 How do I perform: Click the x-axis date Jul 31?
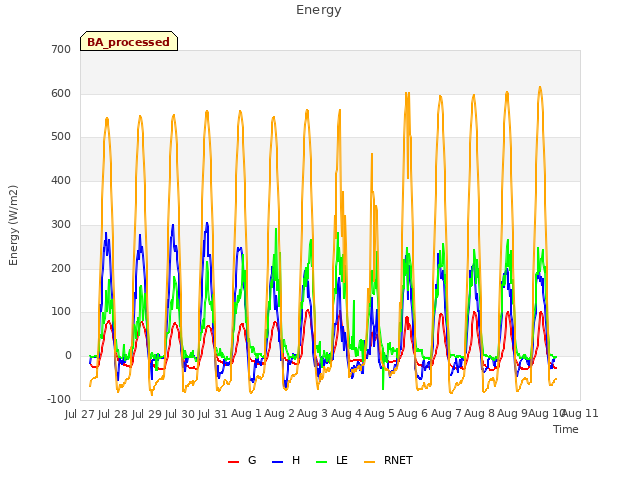pos(213,414)
